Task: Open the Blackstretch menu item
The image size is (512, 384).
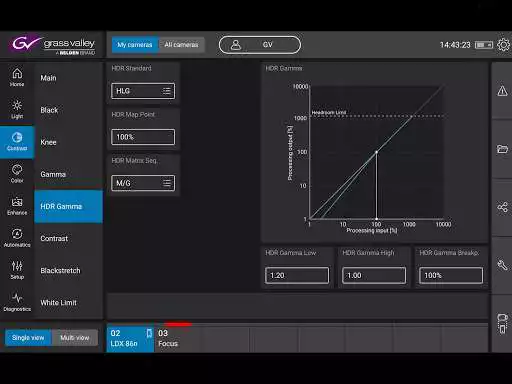Action: click(x=68, y=270)
